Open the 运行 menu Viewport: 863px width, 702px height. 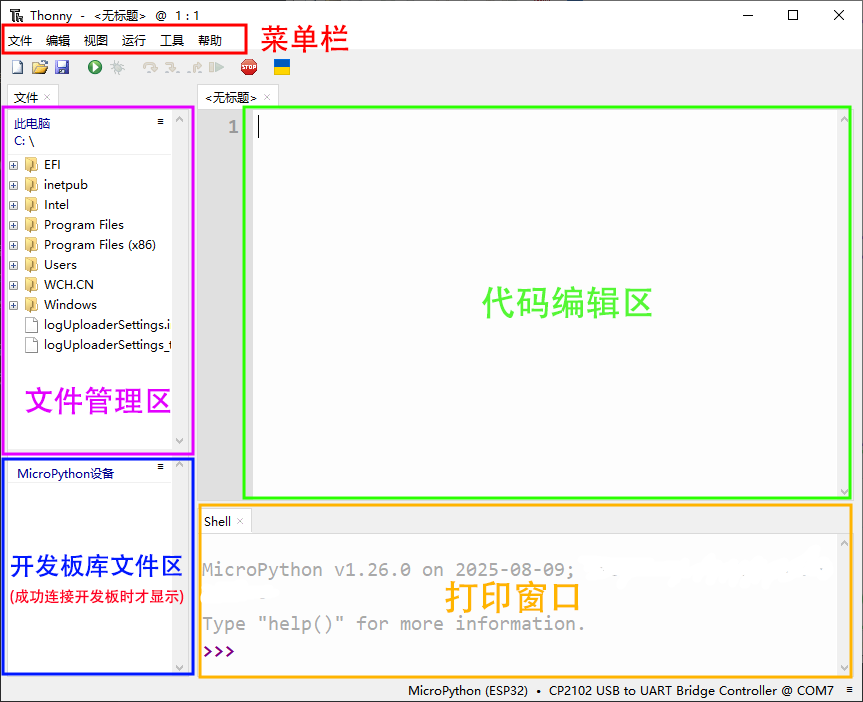134,41
